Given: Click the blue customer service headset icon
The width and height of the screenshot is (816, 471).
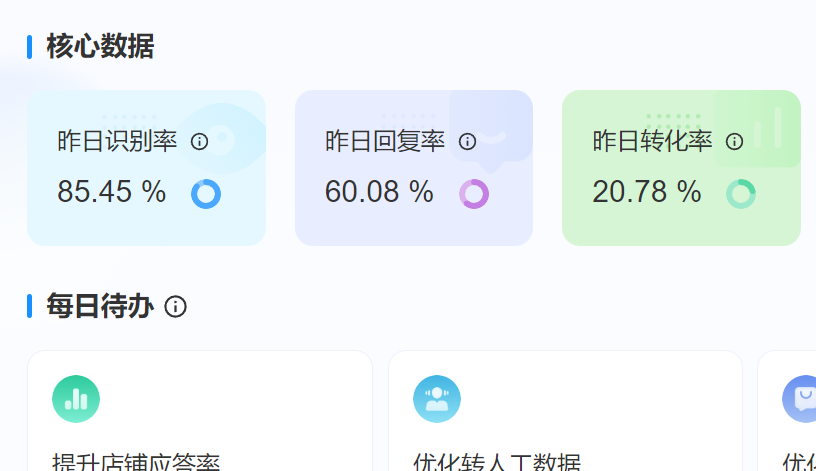Looking at the screenshot, I should 437,399.
